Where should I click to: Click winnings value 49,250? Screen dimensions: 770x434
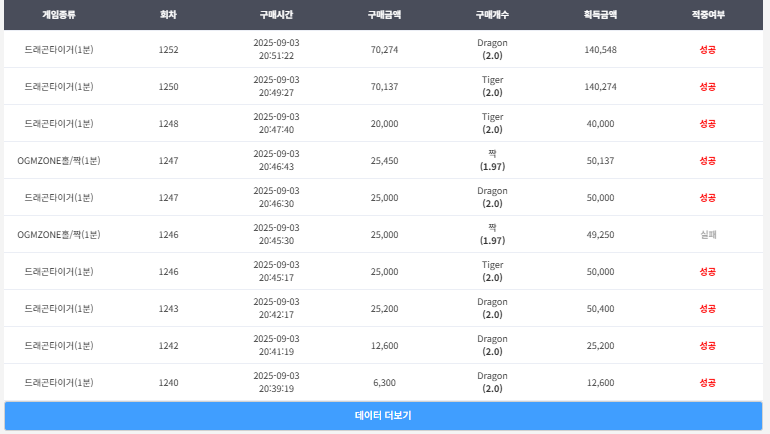tap(601, 235)
